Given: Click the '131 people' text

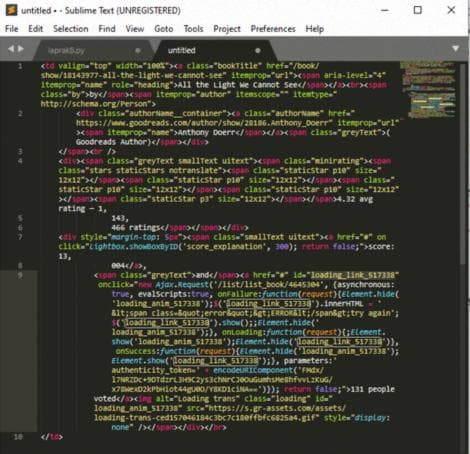Looking at the screenshot, I should (373, 389).
